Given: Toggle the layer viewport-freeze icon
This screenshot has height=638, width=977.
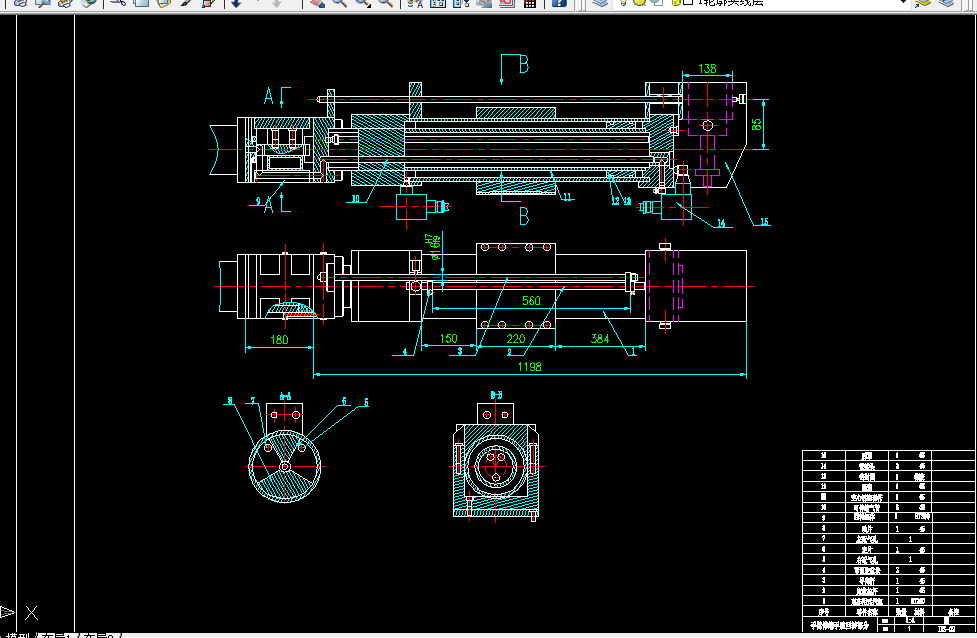Looking at the screenshot, I should pos(656,2).
